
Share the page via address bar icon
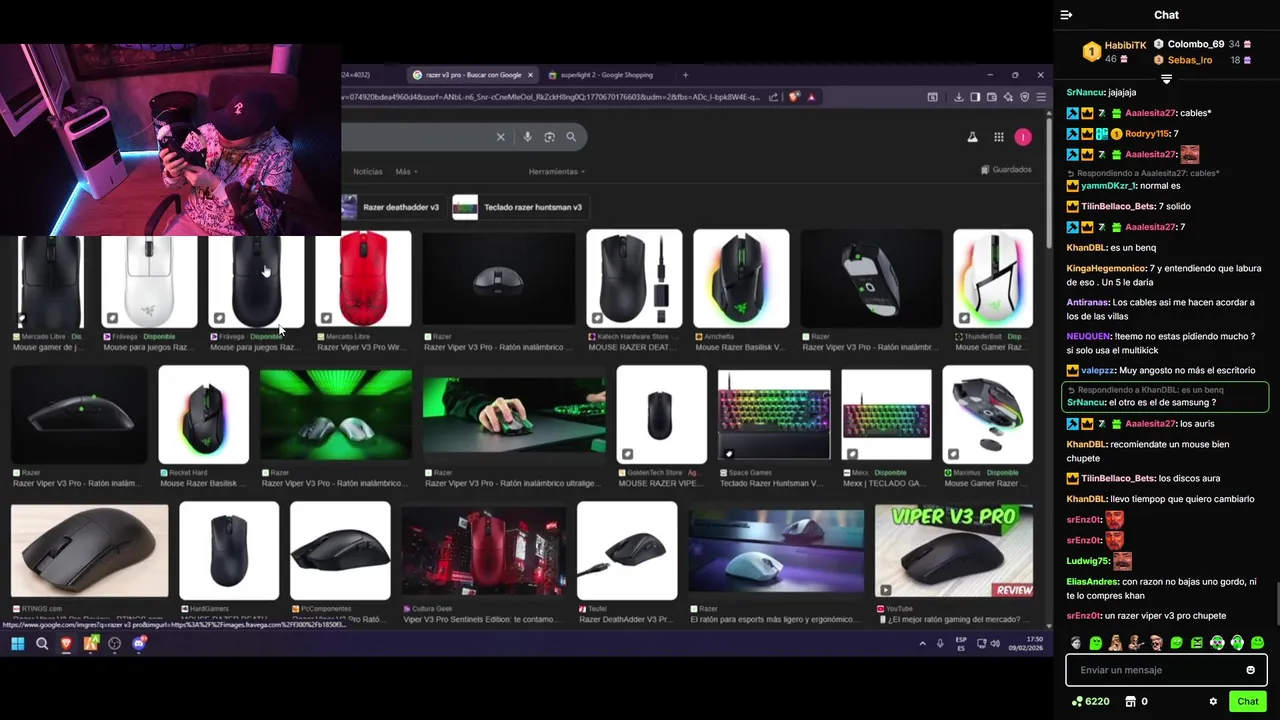tap(774, 97)
